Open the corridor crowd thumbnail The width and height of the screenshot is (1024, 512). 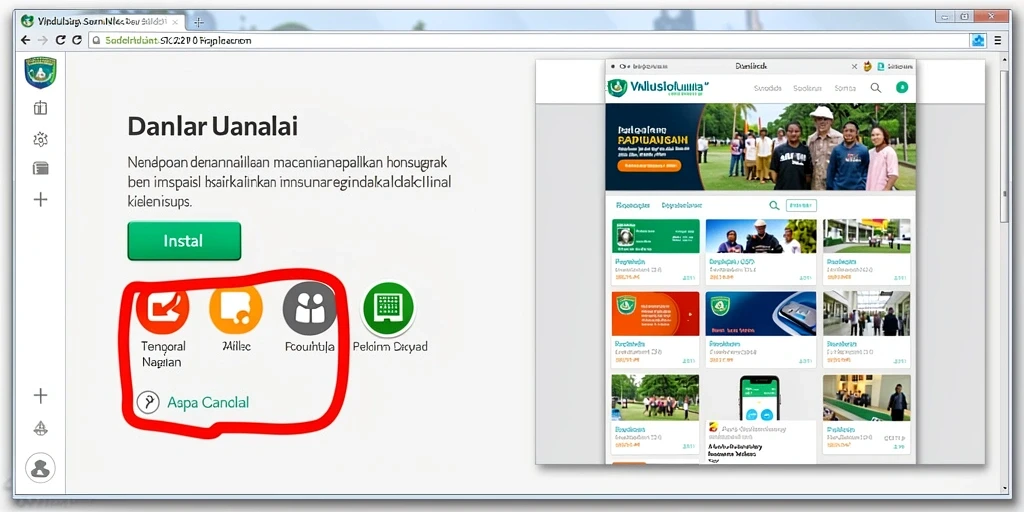click(x=867, y=313)
